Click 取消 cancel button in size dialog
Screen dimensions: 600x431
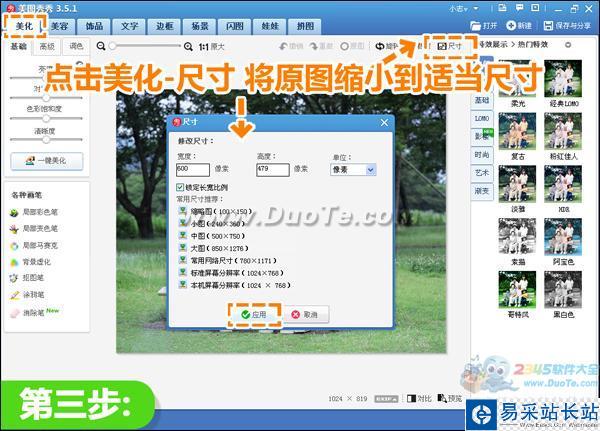click(x=305, y=315)
